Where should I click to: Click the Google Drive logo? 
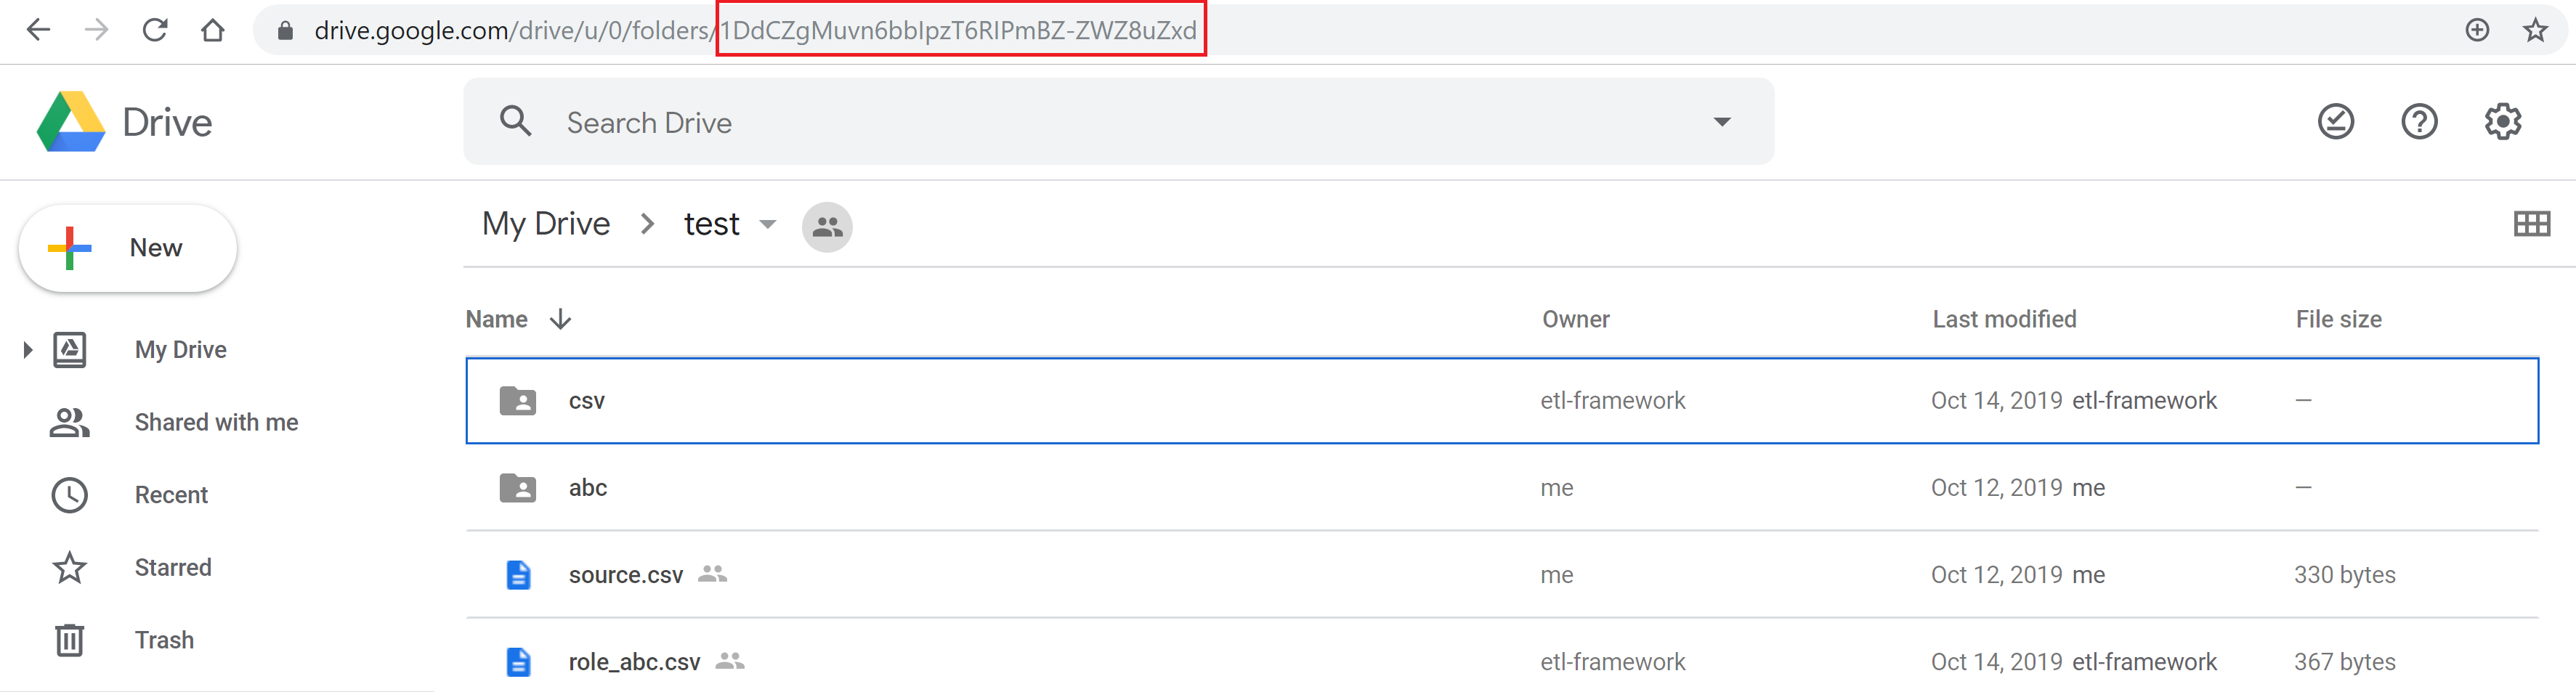point(71,122)
